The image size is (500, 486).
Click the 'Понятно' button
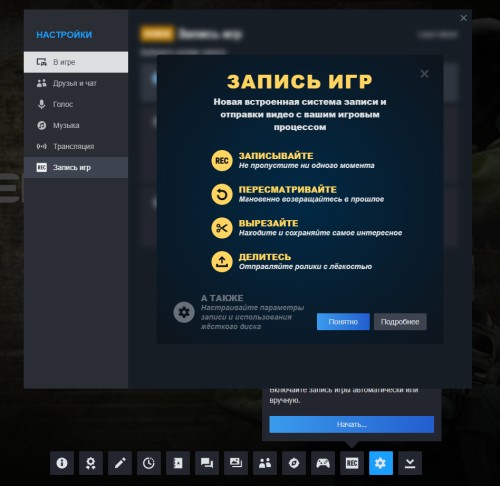(343, 322)
